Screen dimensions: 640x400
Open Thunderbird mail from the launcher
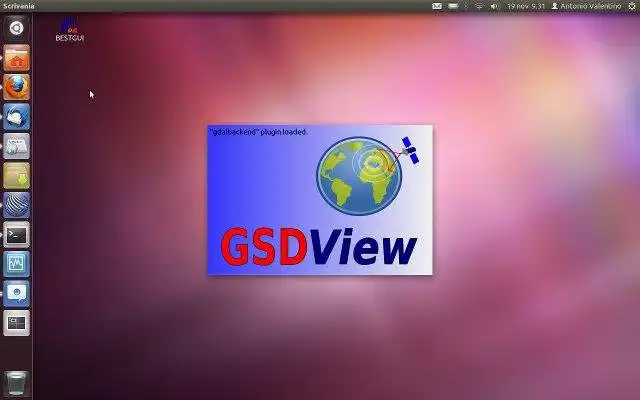click(x=17, y=117)
